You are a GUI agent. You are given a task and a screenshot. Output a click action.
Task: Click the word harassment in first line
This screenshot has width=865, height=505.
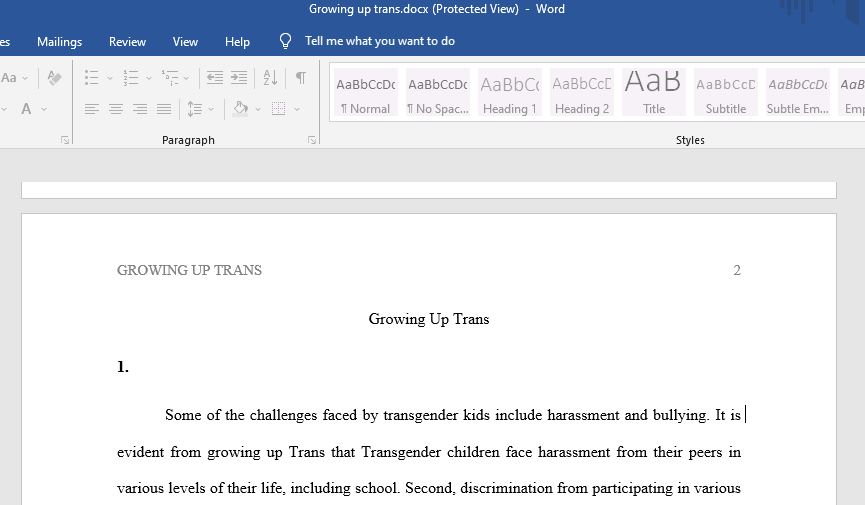coord(583,415)
